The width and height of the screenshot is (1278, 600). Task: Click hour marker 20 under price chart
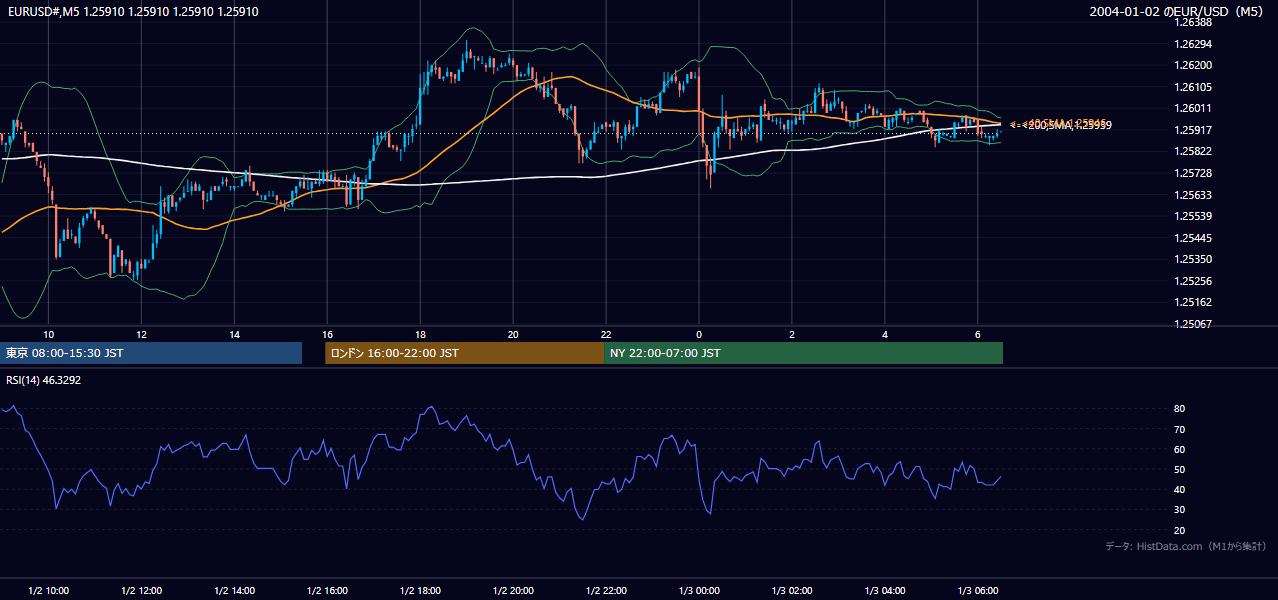tap(513, 334)
